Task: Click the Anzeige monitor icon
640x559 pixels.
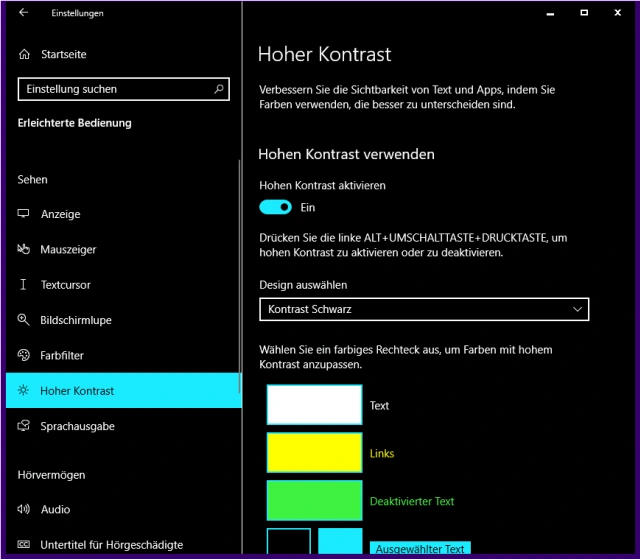Action: point(23,213)
